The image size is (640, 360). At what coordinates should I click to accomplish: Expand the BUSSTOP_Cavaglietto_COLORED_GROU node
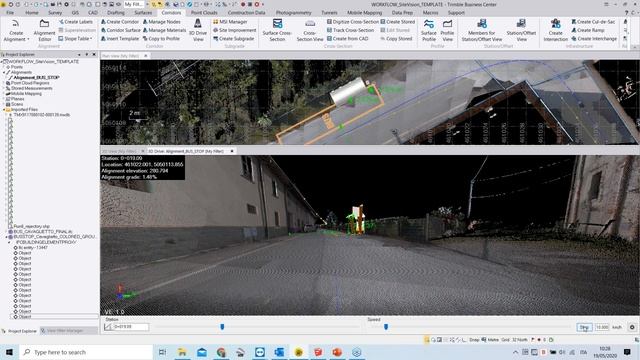coord(7,237)
